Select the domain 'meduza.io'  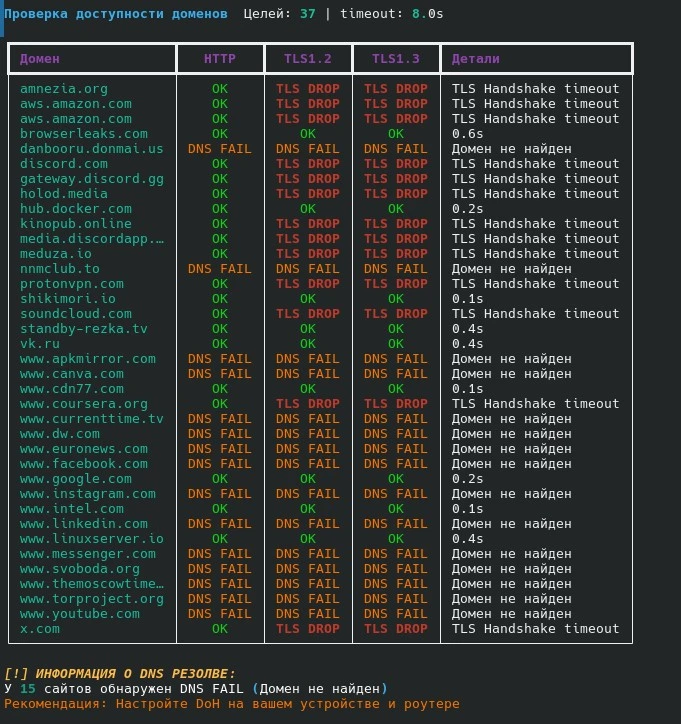coord(55,253)
